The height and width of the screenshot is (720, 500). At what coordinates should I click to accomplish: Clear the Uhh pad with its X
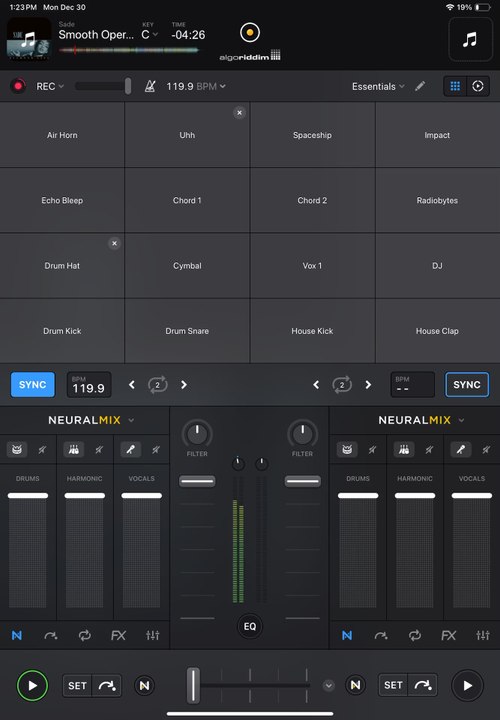tap(239, 112)
